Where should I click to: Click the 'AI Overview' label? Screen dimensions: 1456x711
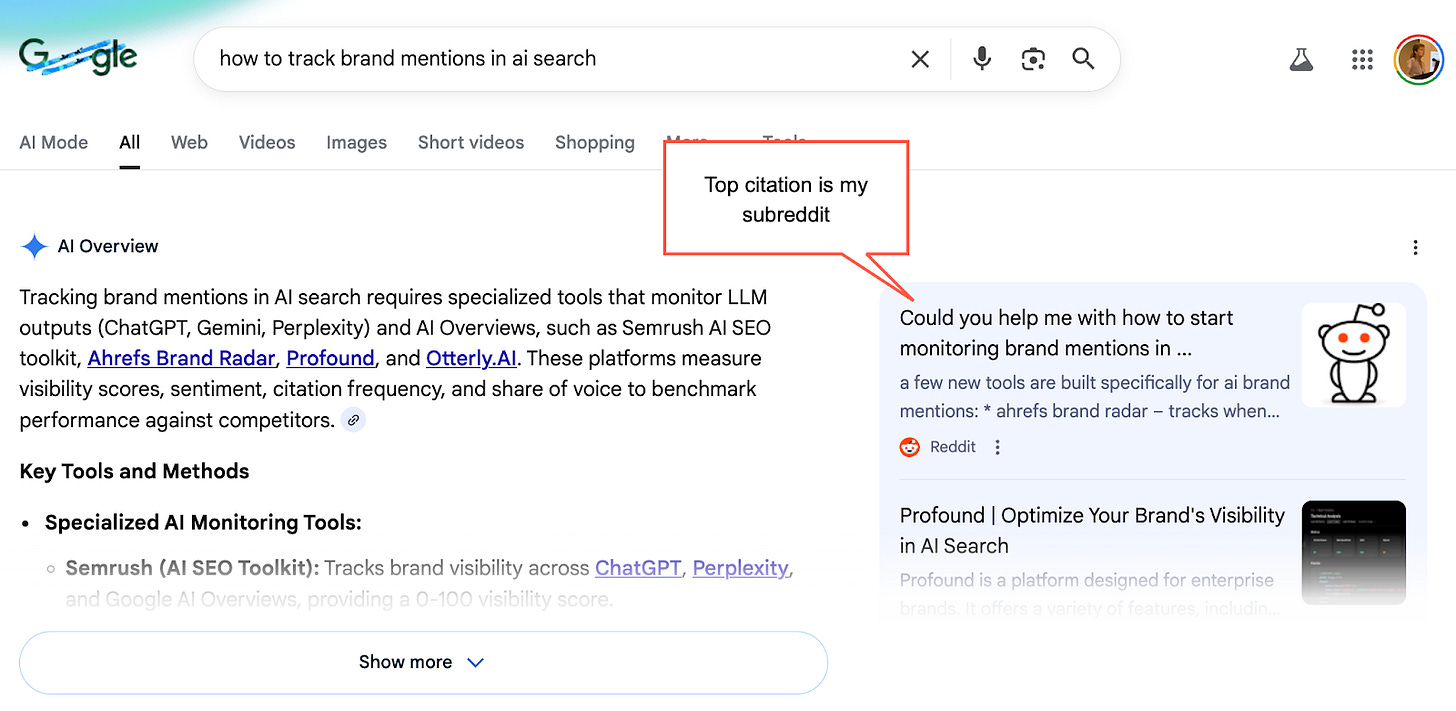pyautogui.click(x=108, y=246)
